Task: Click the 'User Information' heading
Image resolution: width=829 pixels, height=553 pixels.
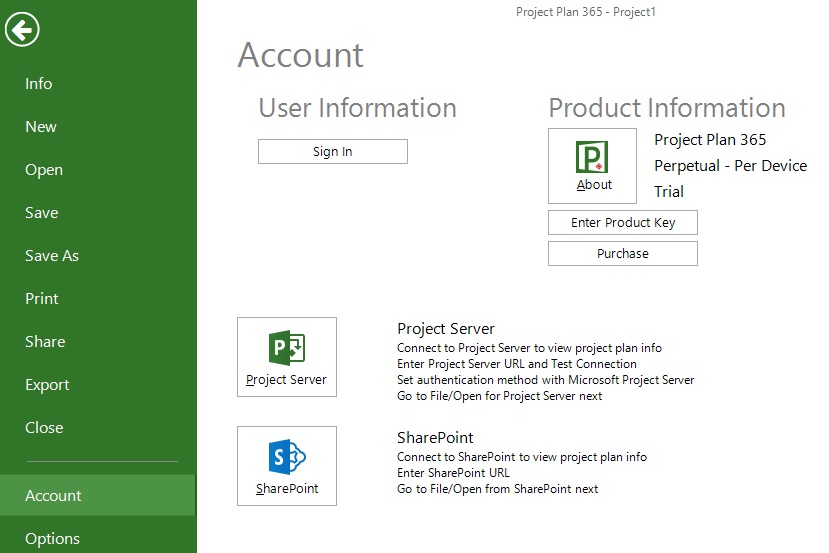Action: coord(357,108)
